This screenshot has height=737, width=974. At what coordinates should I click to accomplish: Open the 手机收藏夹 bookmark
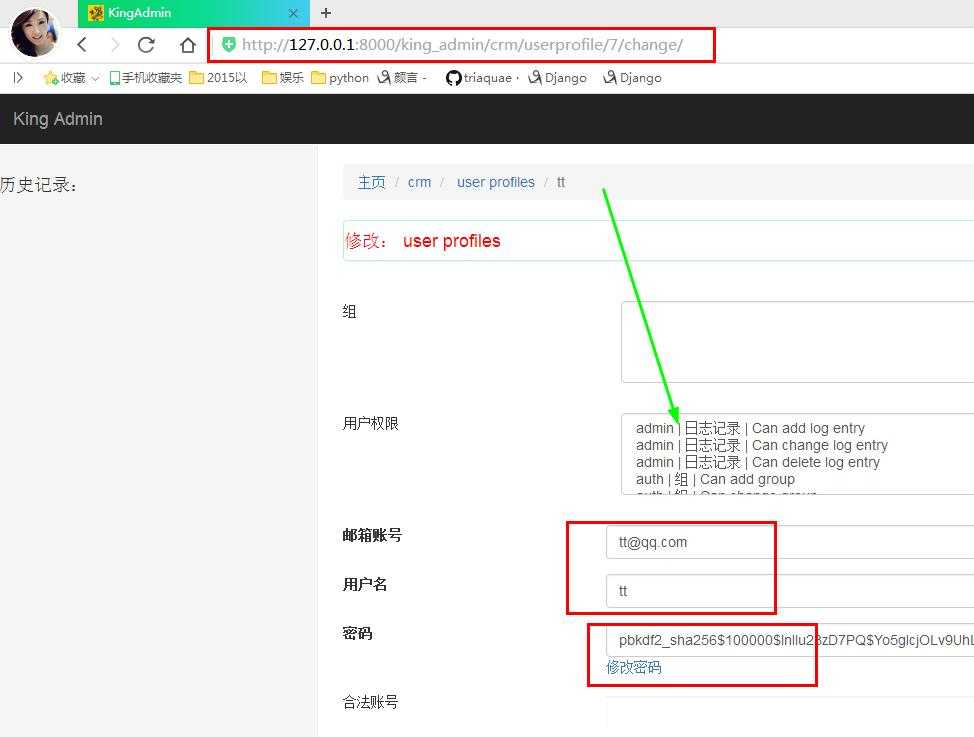[x=145, y=78]
